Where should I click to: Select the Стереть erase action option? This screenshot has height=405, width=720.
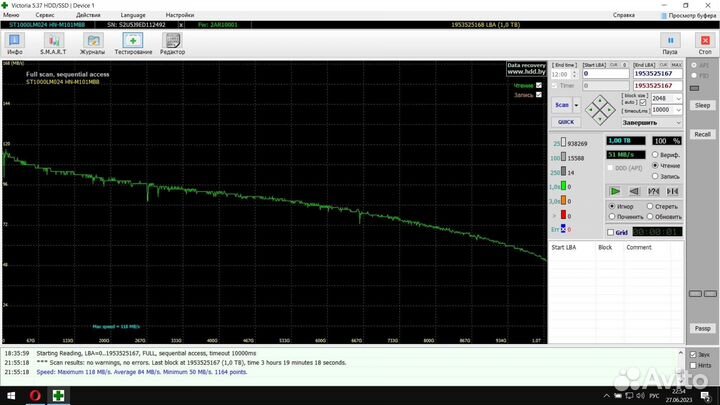(652, 207)
